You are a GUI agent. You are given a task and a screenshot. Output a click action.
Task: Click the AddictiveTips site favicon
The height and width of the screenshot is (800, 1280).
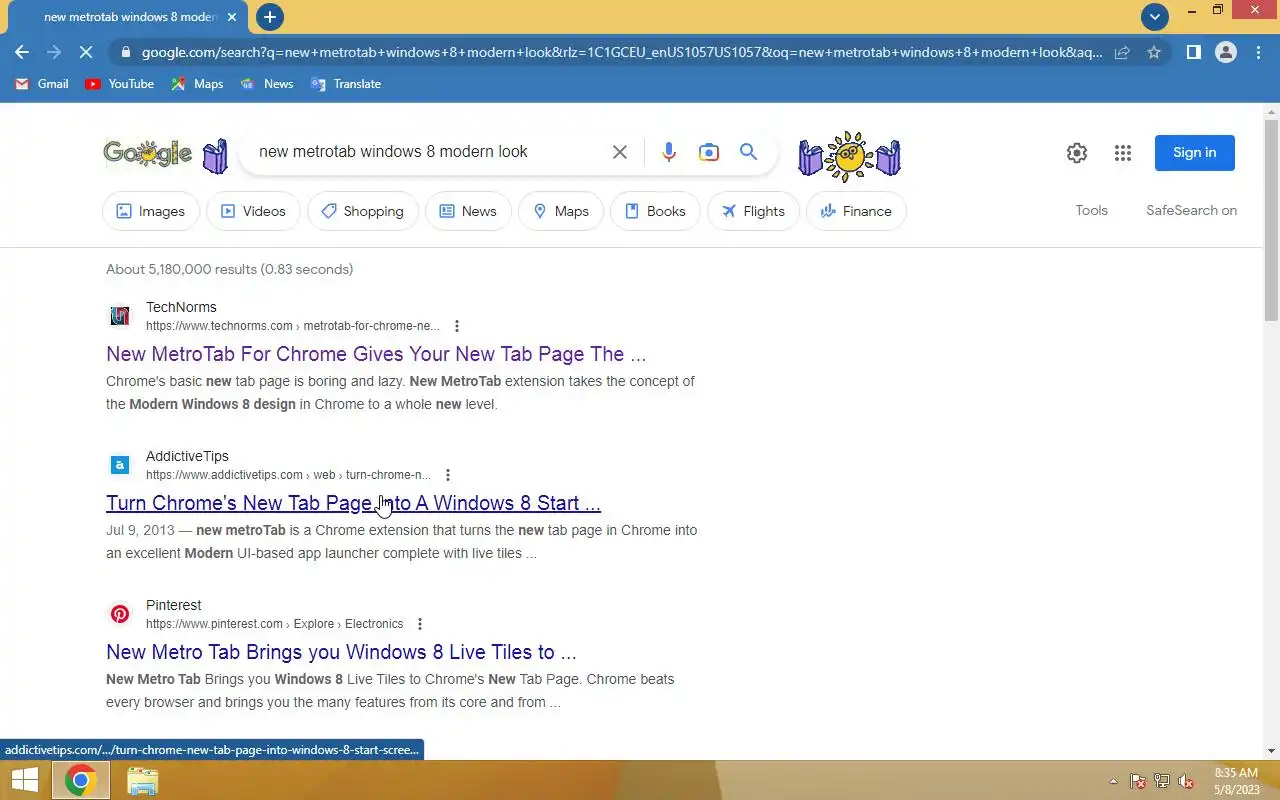pyautogui.click(x=120, y=465)
